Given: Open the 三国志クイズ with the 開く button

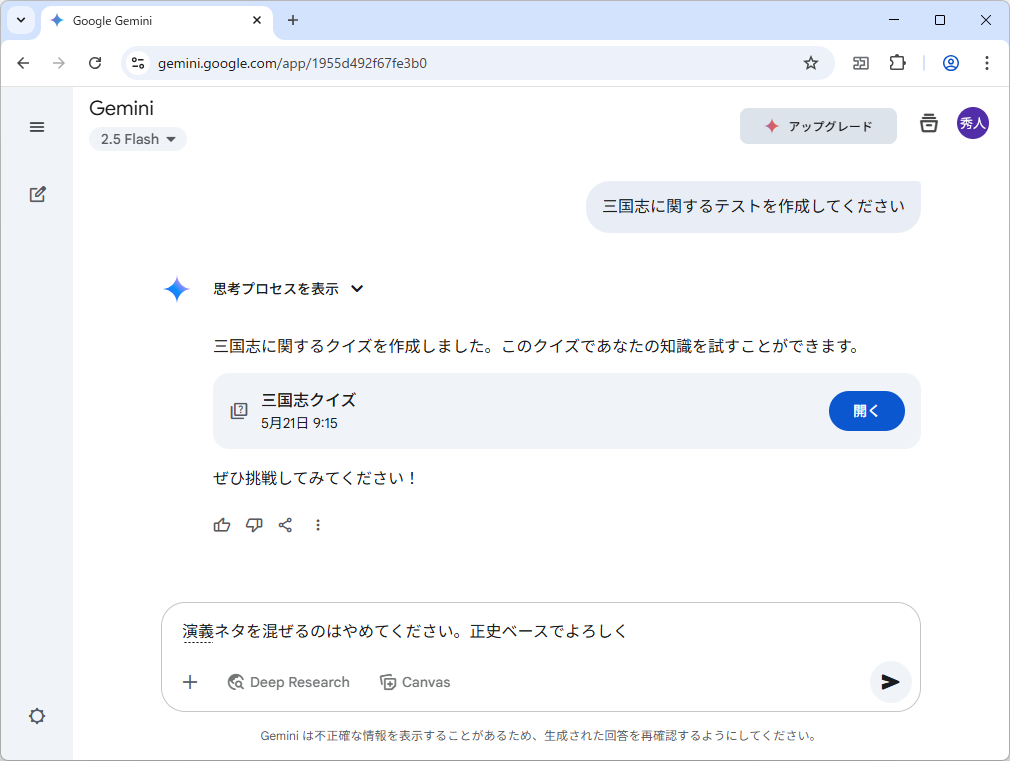Looking at the screenshot, I should (x=866, y=411).
